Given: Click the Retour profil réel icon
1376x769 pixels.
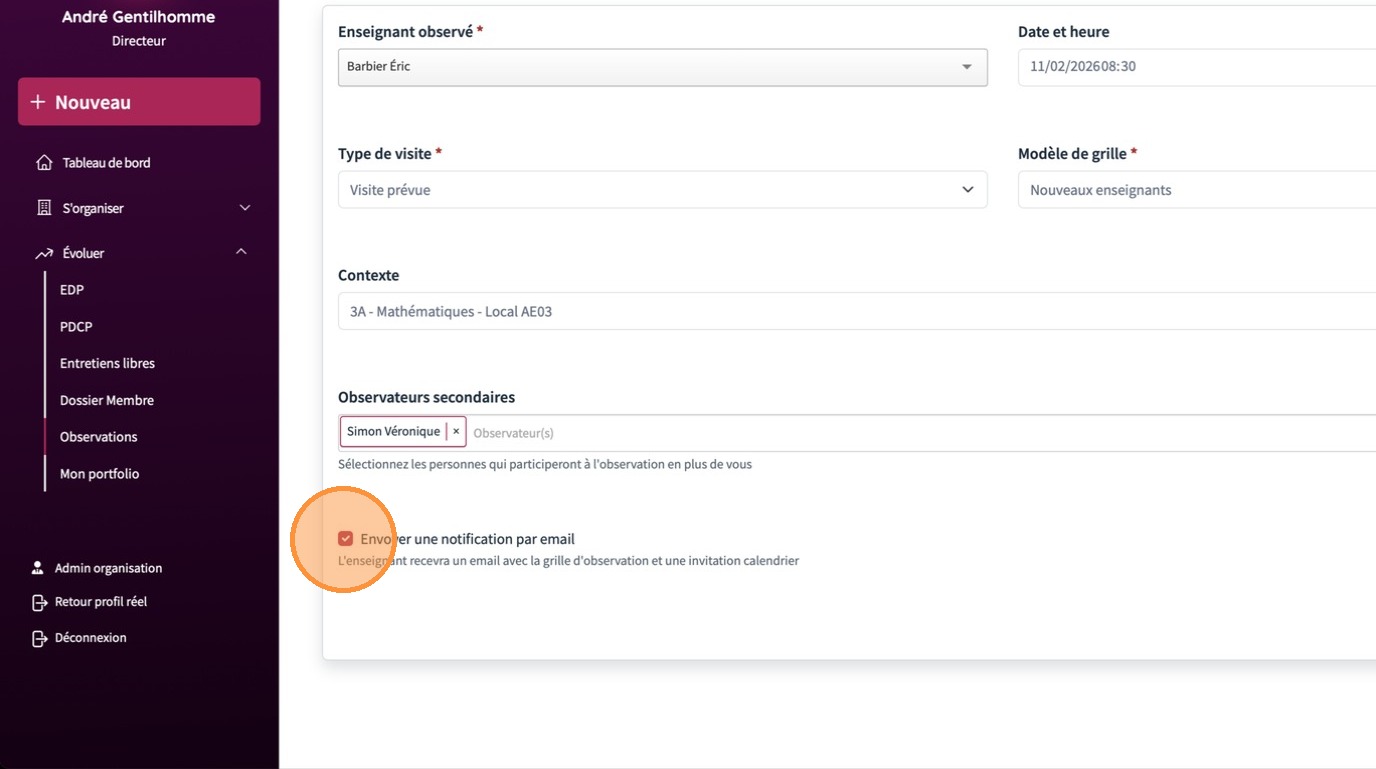Looking at the screenshot, I should 39,602.
